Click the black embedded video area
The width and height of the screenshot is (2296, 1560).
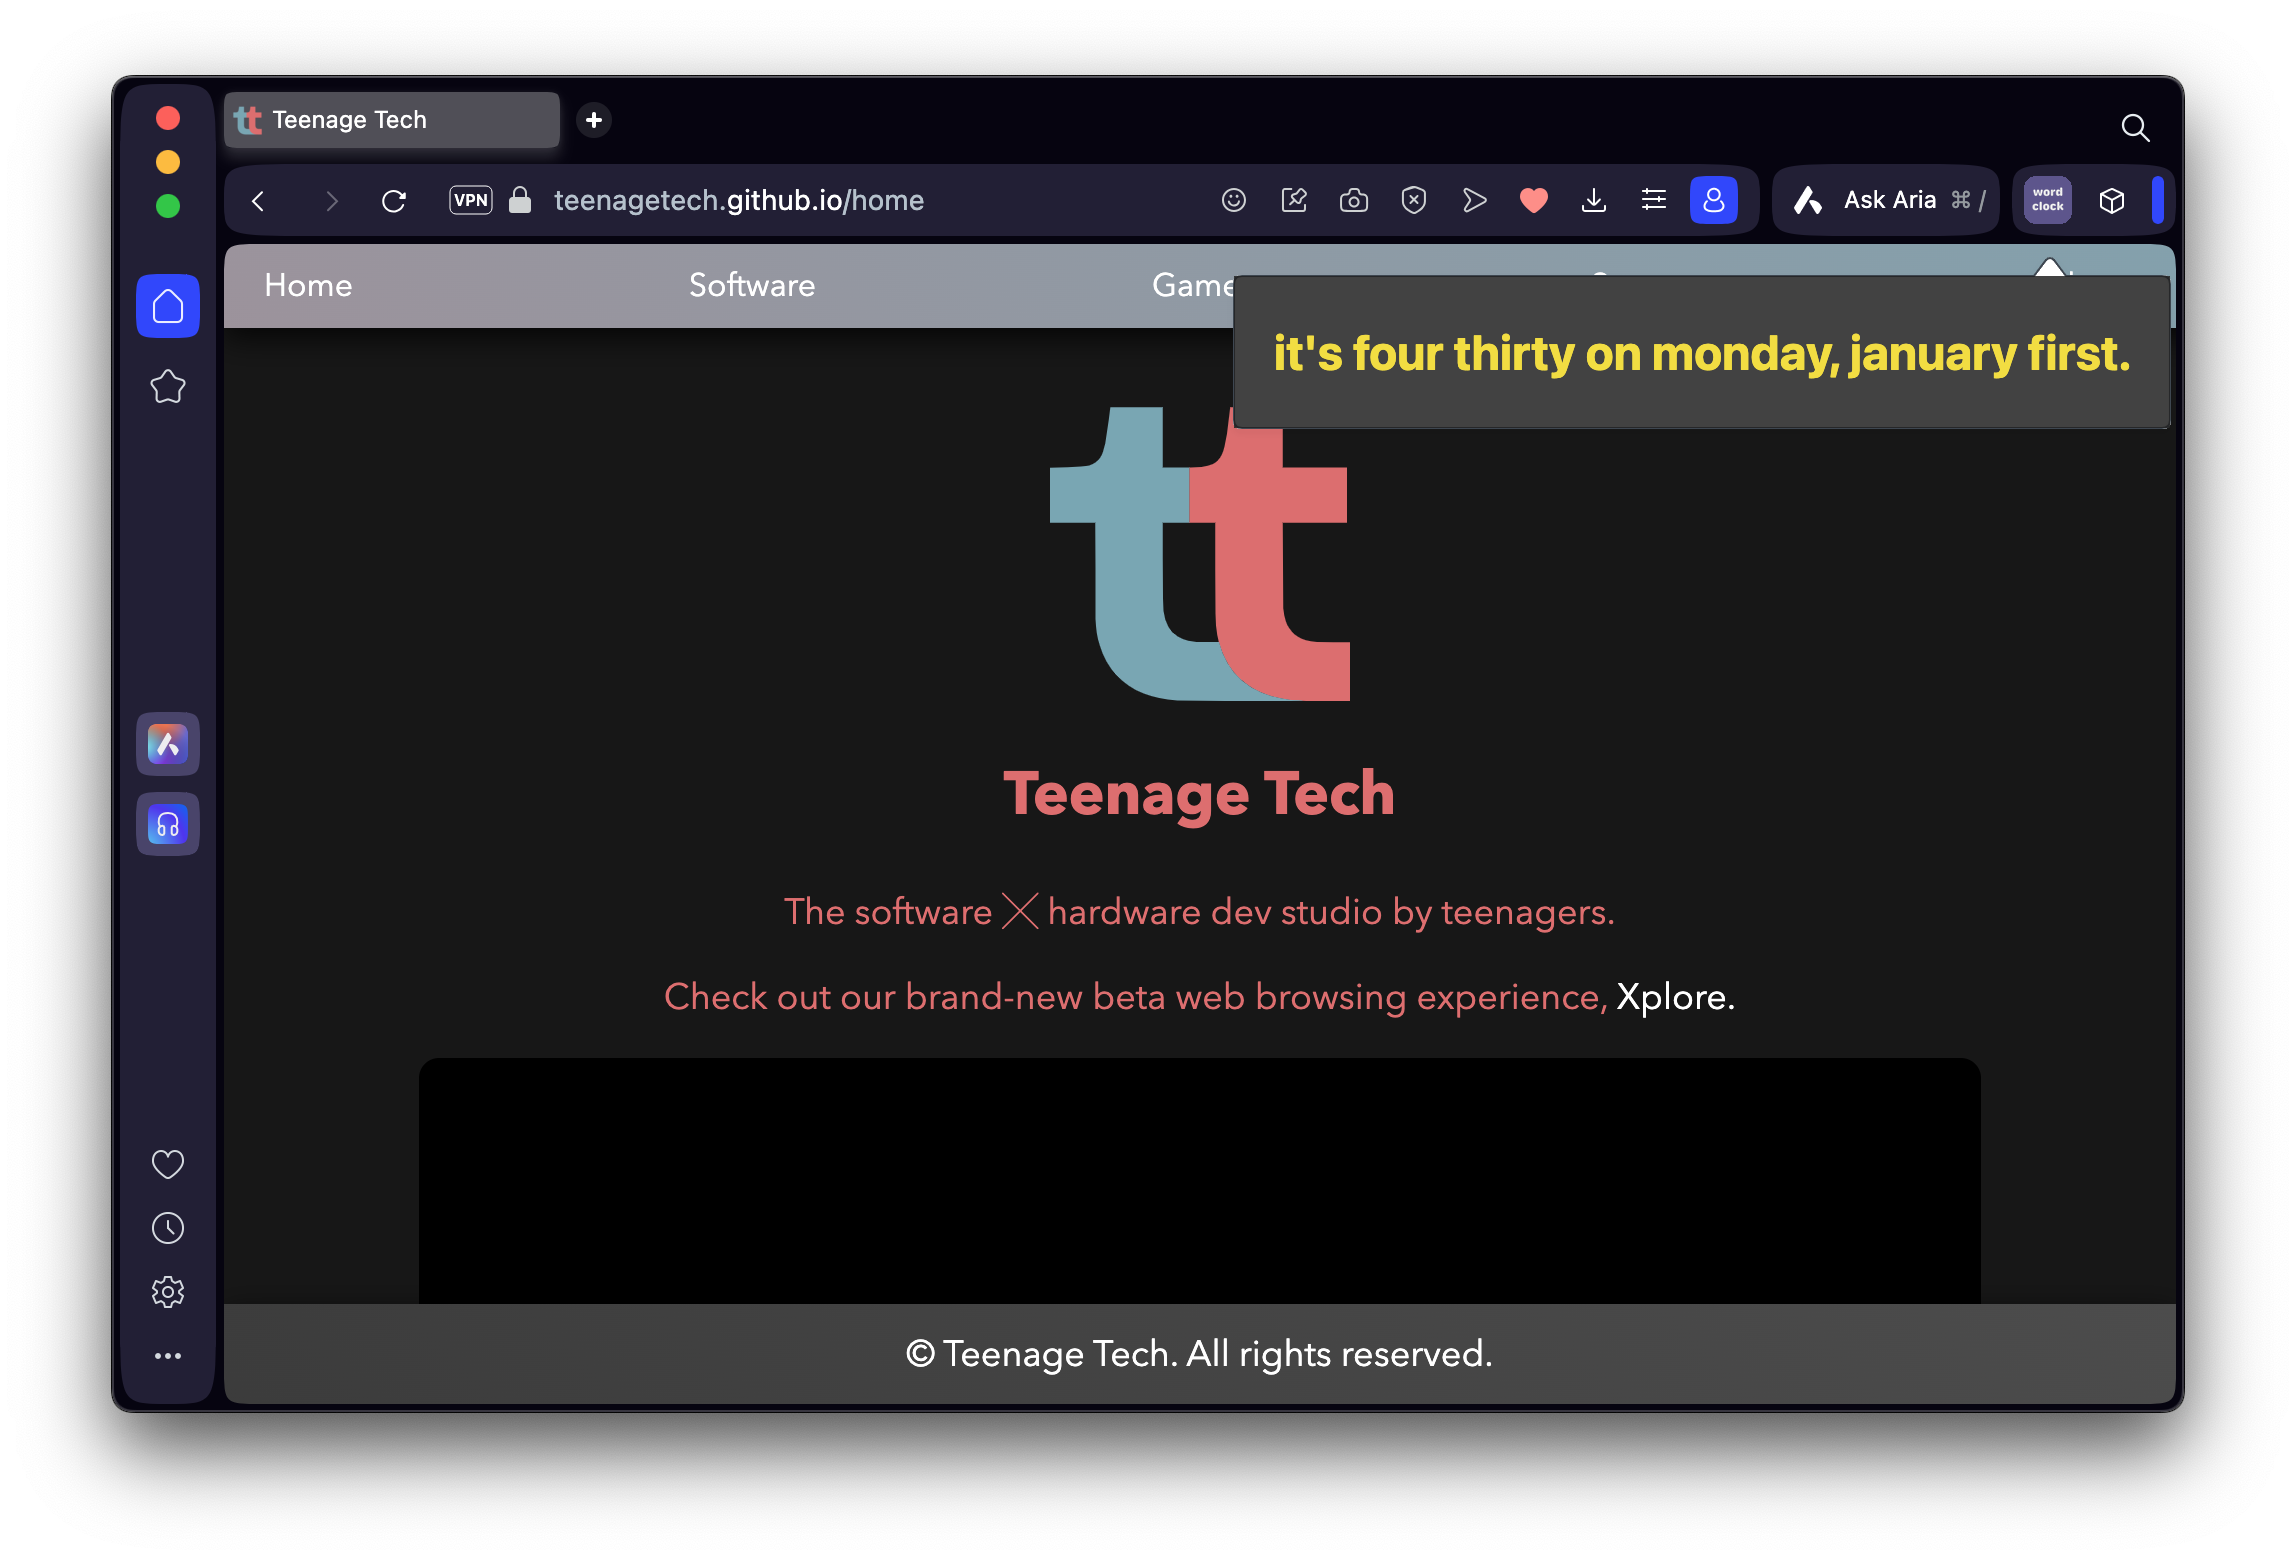1200,1180
